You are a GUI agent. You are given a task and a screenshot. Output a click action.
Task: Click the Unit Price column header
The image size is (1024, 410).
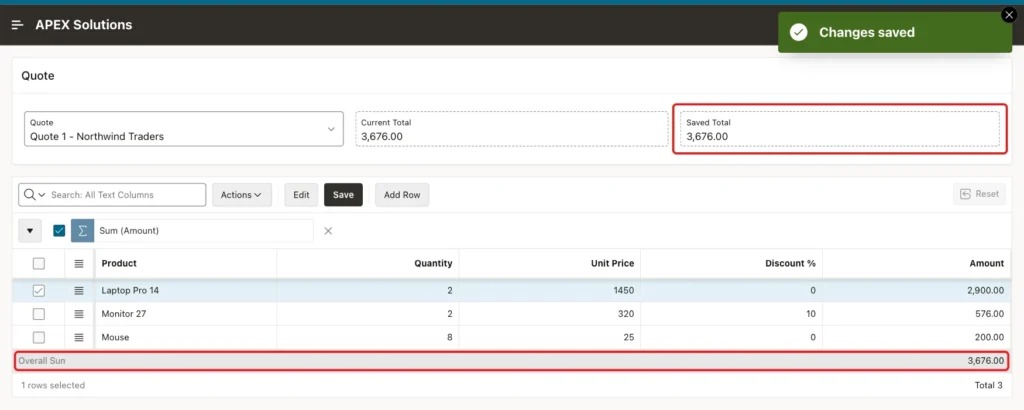(x=550, y=264)
